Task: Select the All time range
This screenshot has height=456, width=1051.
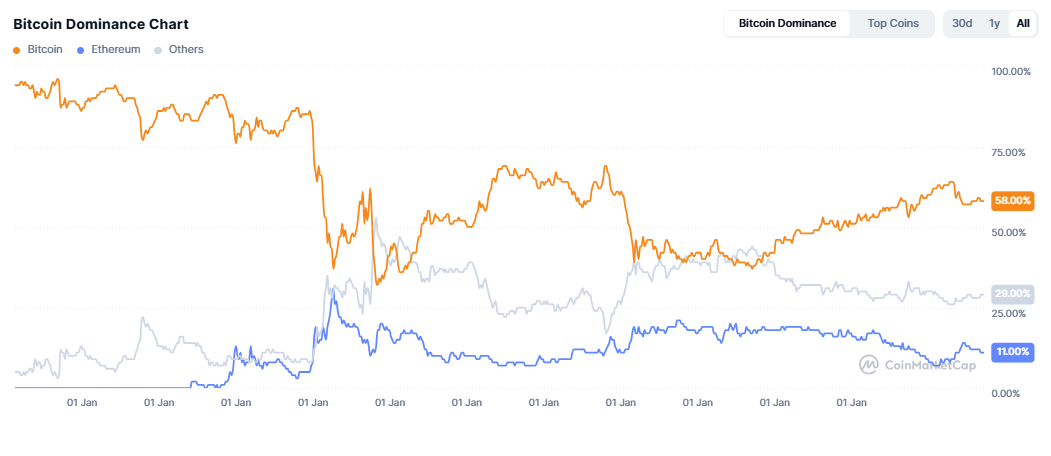Action: (x=1023, y=23)
